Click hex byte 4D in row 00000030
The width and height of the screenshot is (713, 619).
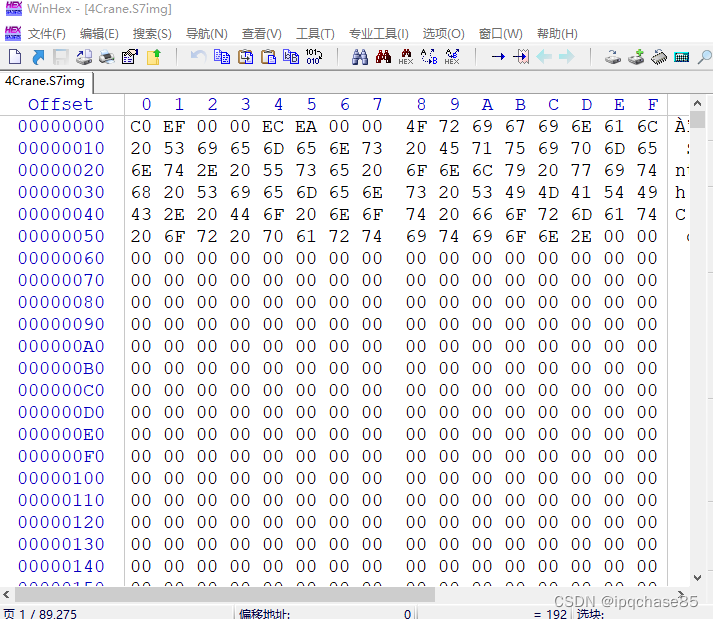point(548,192)
